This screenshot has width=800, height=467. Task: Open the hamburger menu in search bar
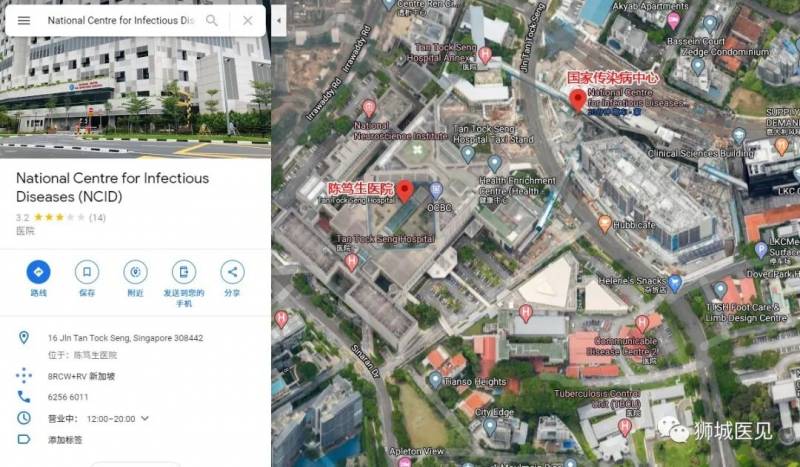[x=23, y=20]
